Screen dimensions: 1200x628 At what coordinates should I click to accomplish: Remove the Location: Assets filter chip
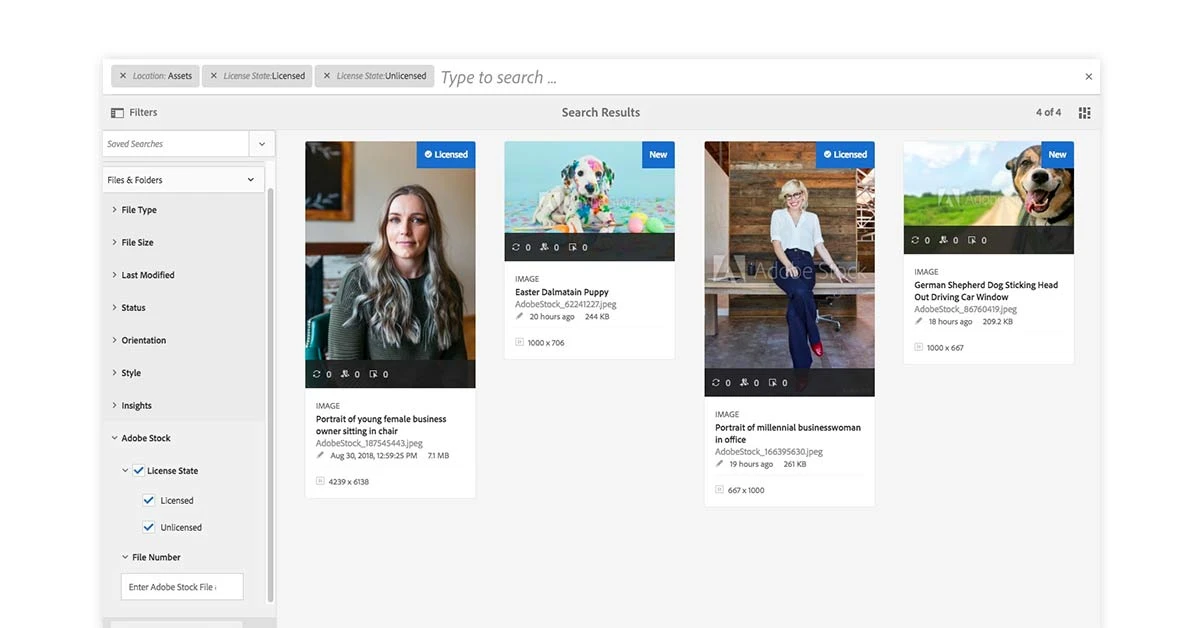click(121, 75)
